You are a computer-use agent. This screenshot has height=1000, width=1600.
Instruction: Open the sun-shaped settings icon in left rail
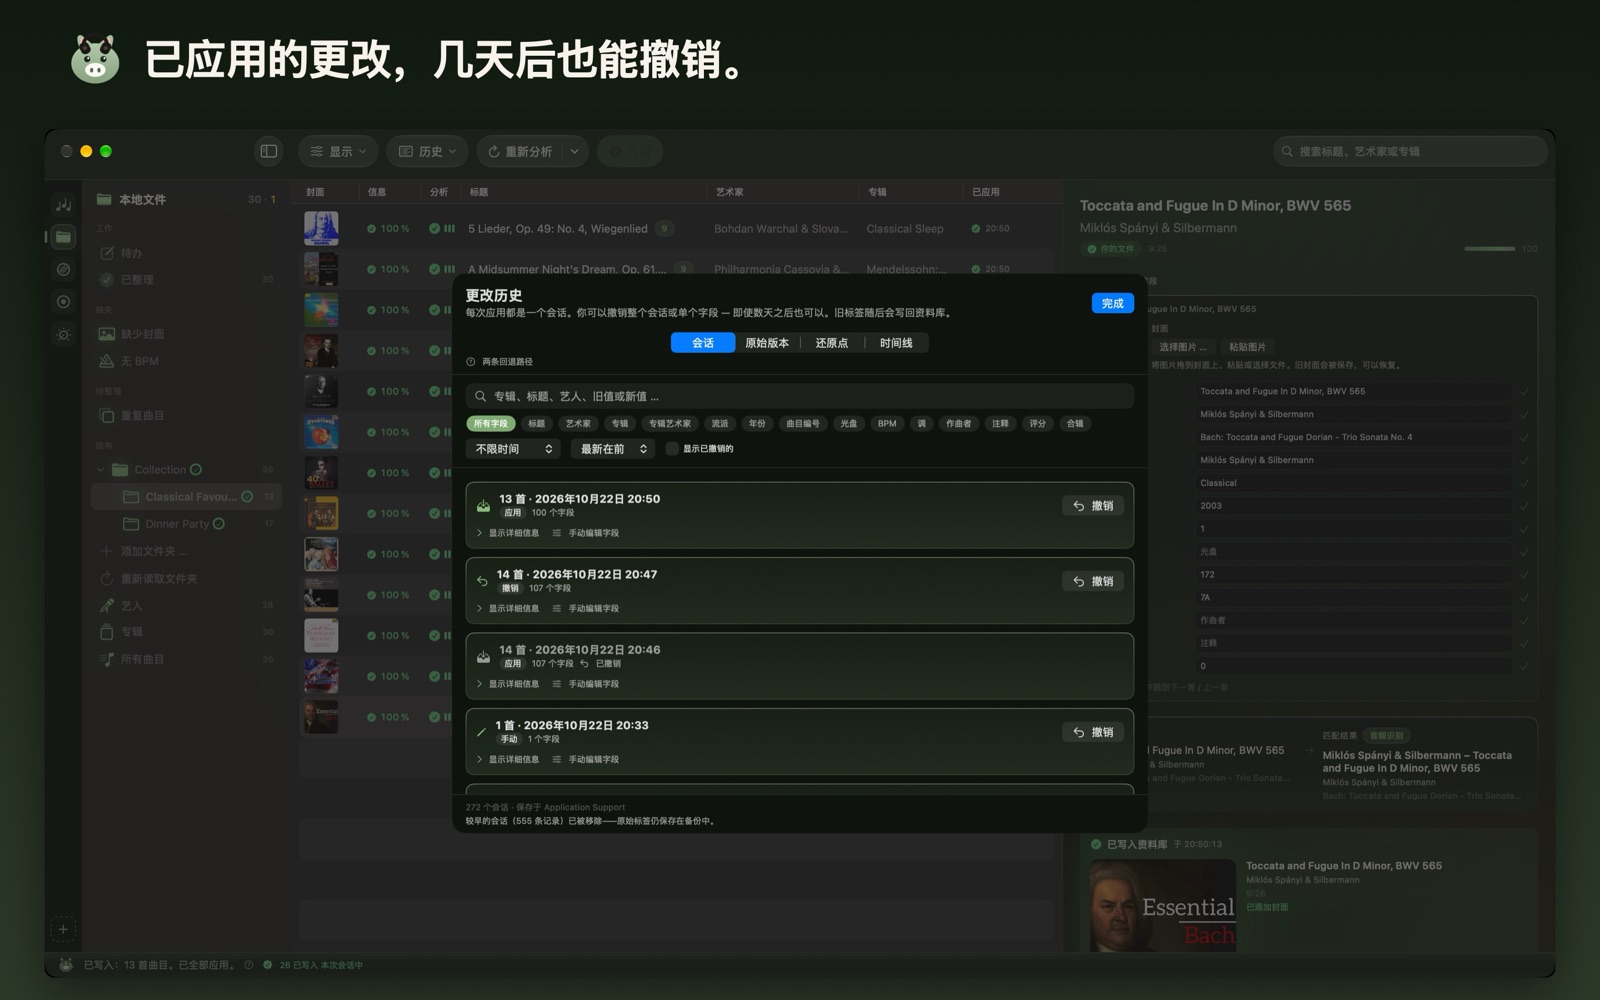click(x=63, y=334)
